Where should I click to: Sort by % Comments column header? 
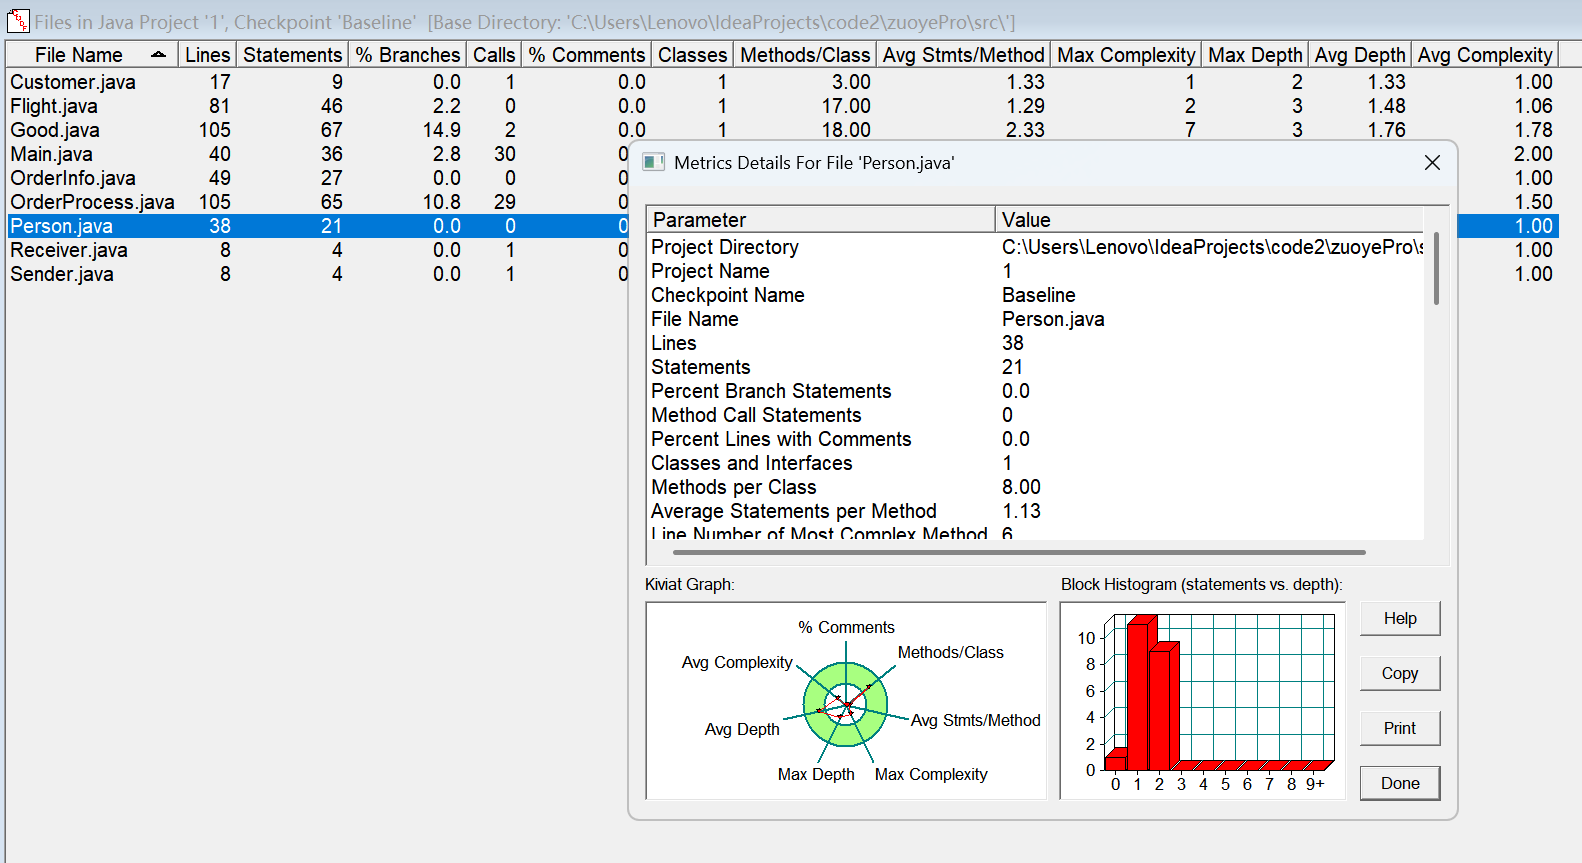(587, 55)
